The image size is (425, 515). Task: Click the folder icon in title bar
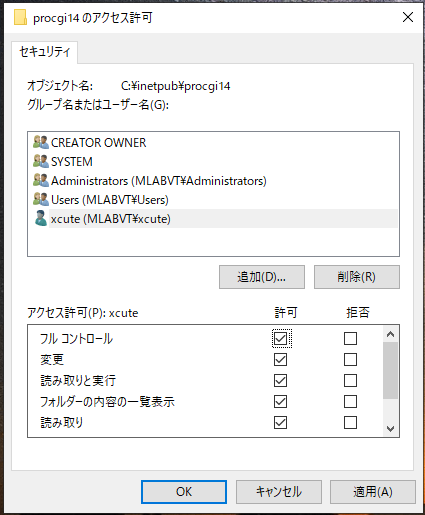(x=20, y=17)
